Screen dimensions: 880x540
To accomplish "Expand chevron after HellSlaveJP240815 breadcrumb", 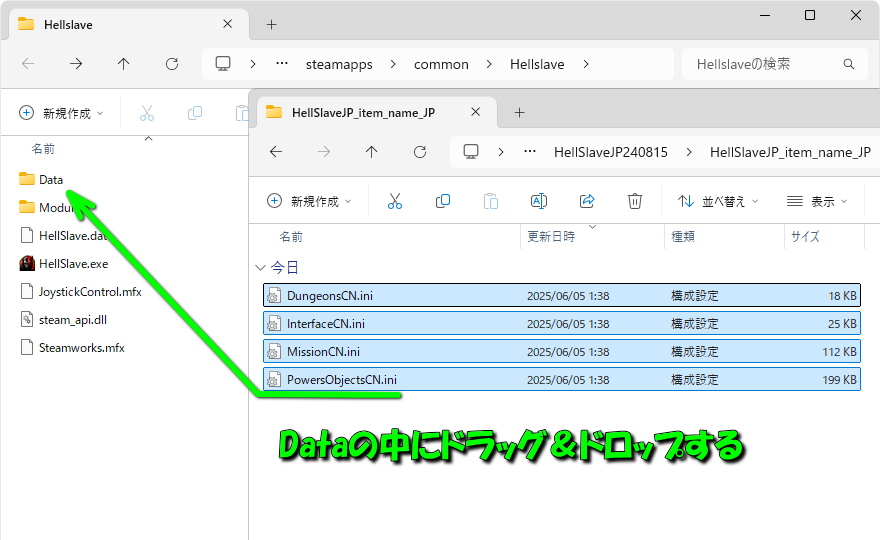I will (x=689, y=152).
